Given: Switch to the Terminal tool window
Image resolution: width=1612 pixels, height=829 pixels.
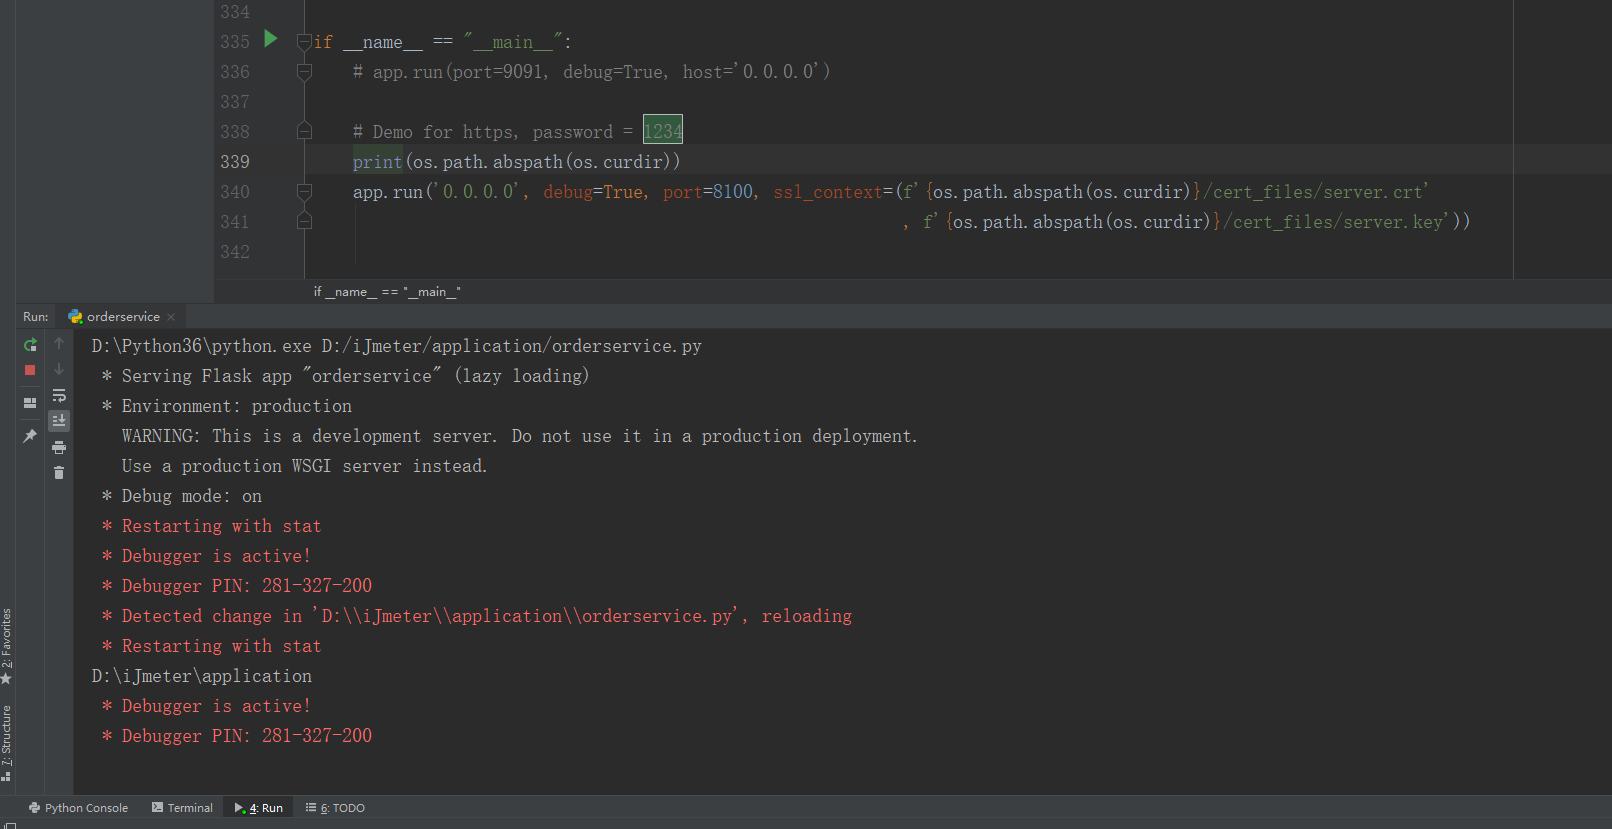Looking at the screenshot, I should (x=182, y=808).
